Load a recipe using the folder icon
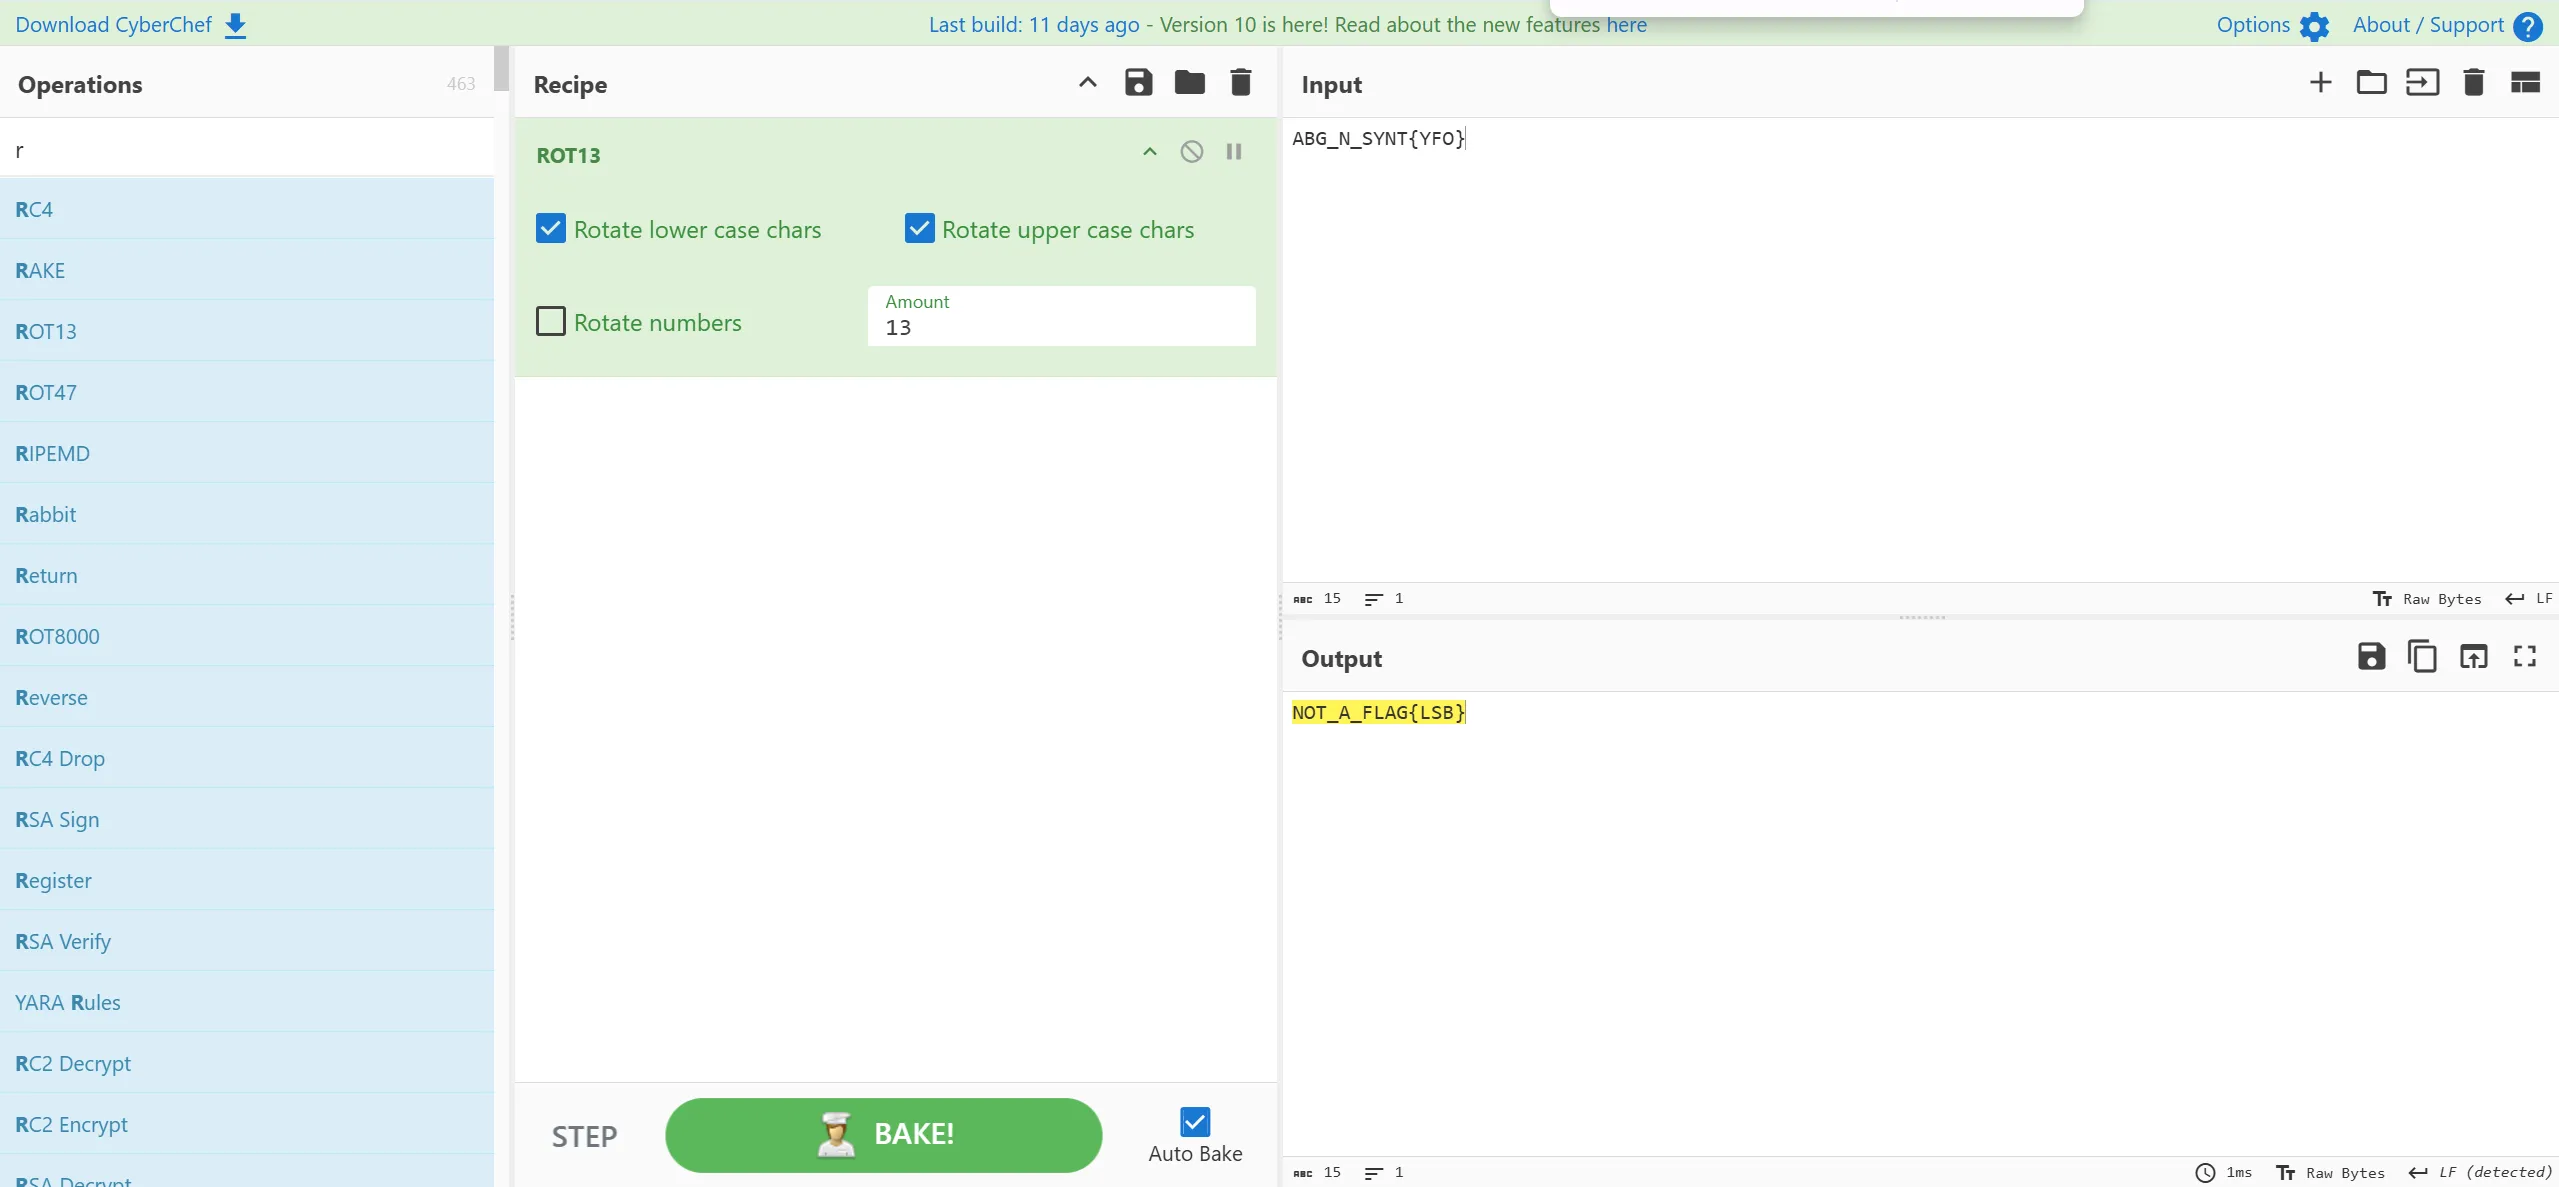 pyautogui.click(x=1189, y=83)
